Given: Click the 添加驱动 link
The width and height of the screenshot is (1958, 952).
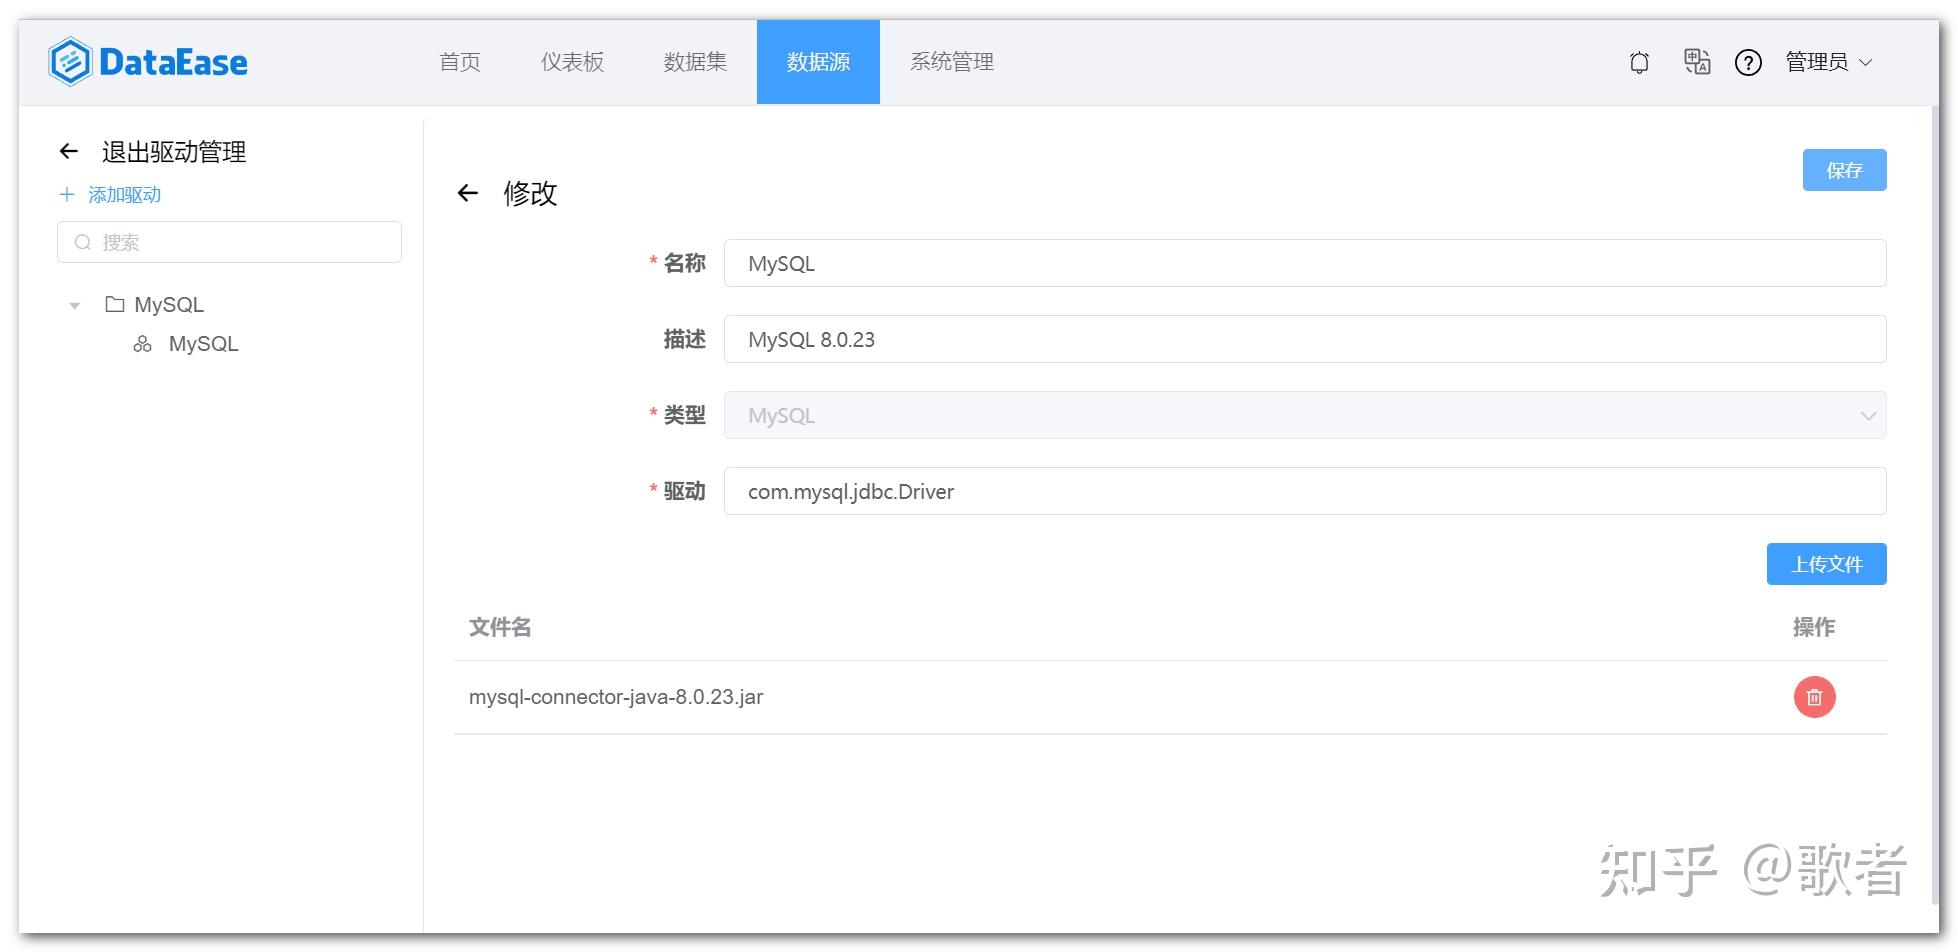Looking at the screenshot, I should tap(124, 195).
